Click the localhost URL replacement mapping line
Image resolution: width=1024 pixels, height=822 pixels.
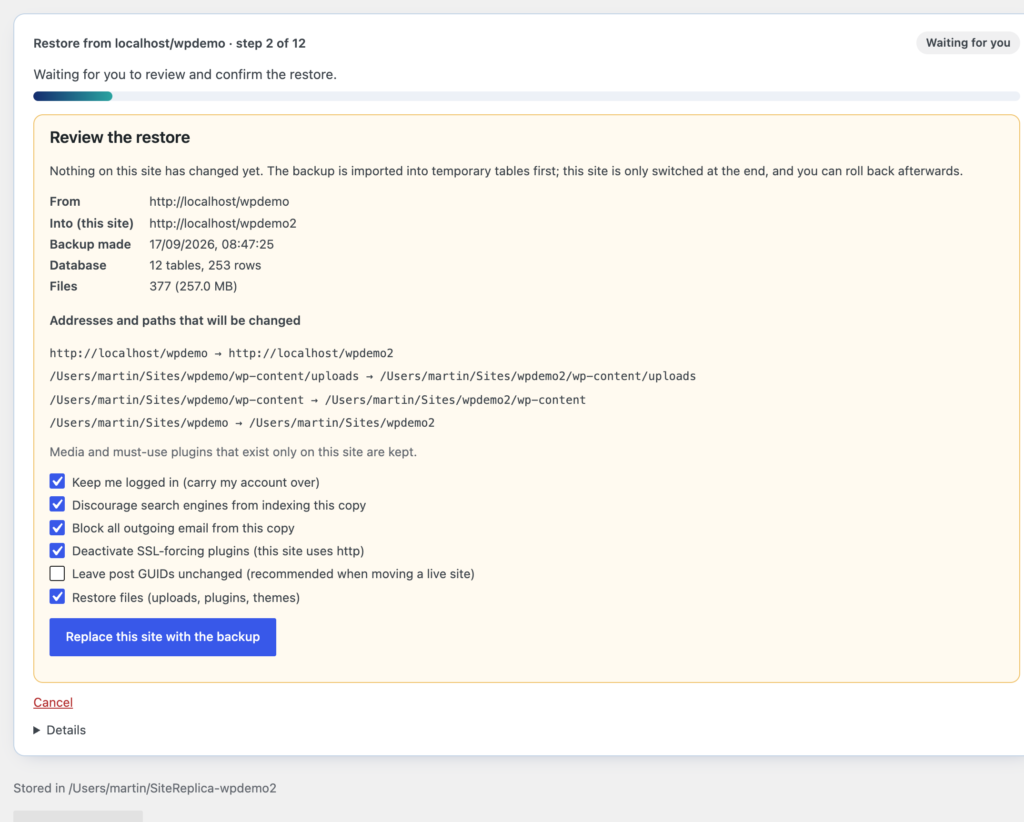tap(221, 353)
